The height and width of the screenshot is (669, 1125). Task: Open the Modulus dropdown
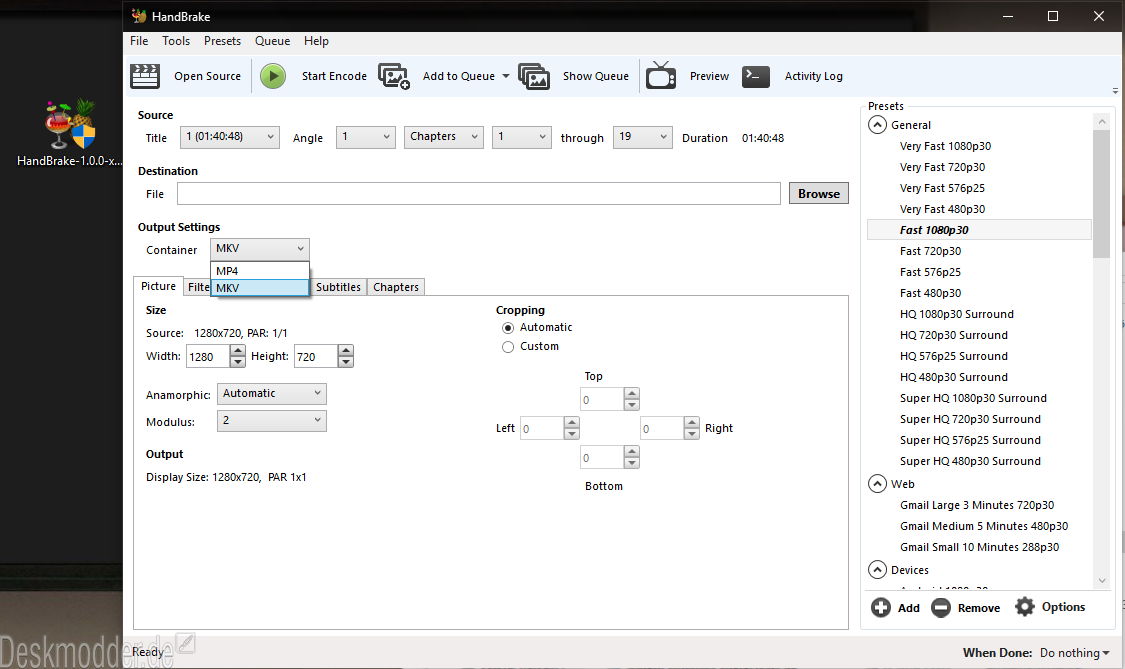(271, 421)
